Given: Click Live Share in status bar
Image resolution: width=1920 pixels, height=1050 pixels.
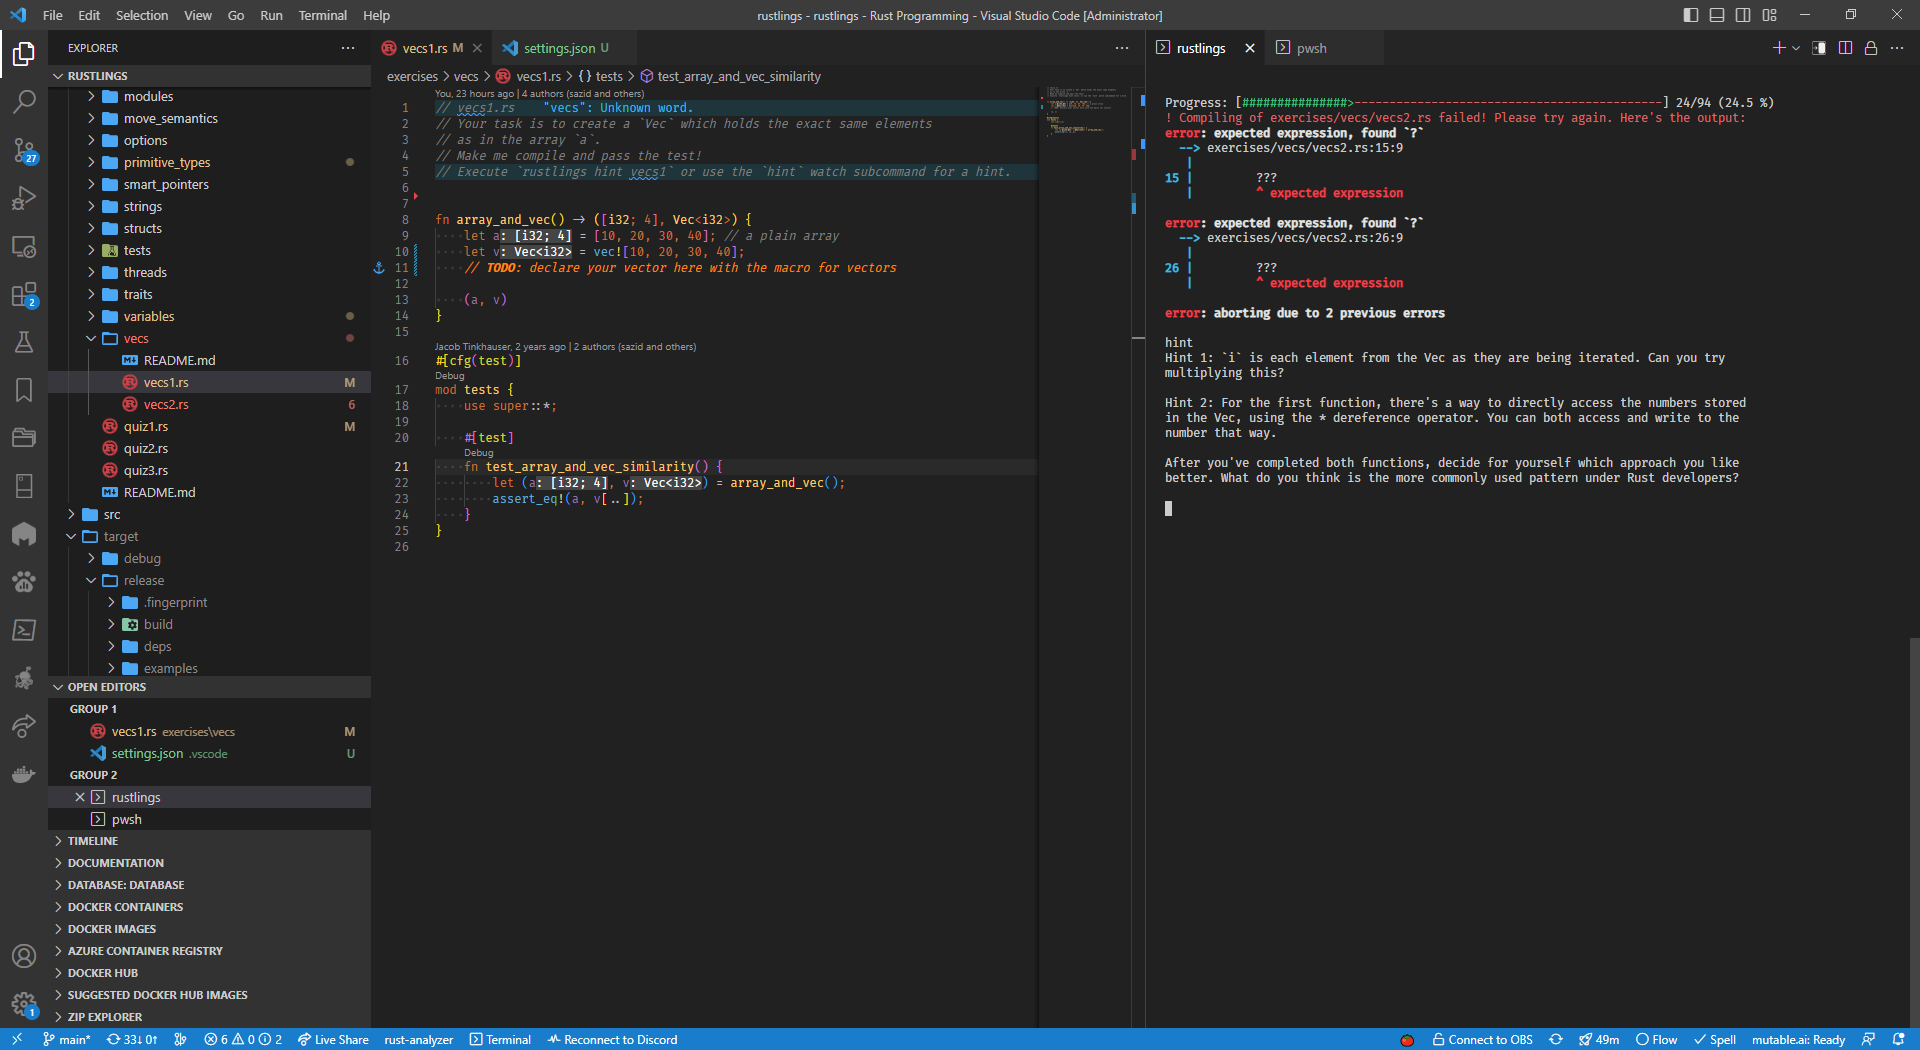Looking at the screenshot, I should (x=333, y=1039).
